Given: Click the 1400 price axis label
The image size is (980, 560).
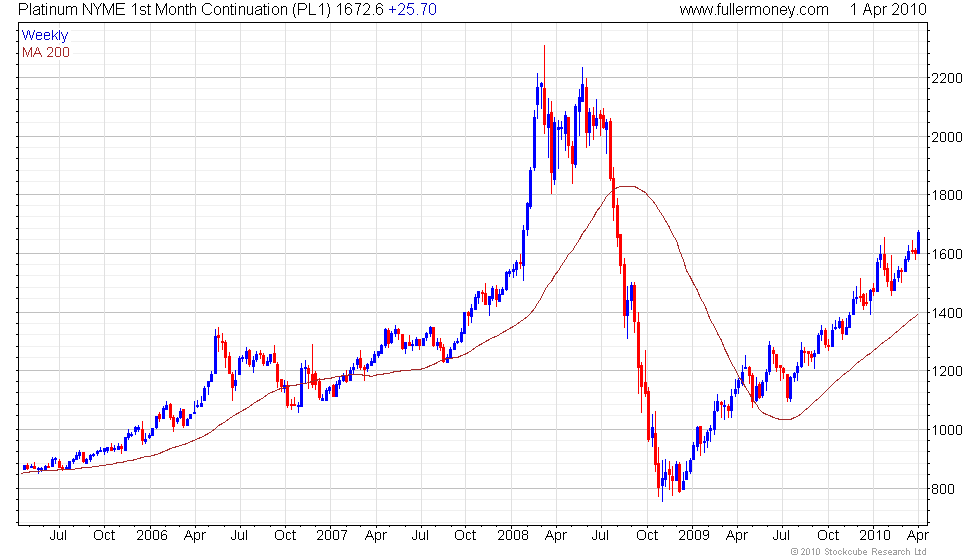Looking at the screenshot, I should (947, 313).
